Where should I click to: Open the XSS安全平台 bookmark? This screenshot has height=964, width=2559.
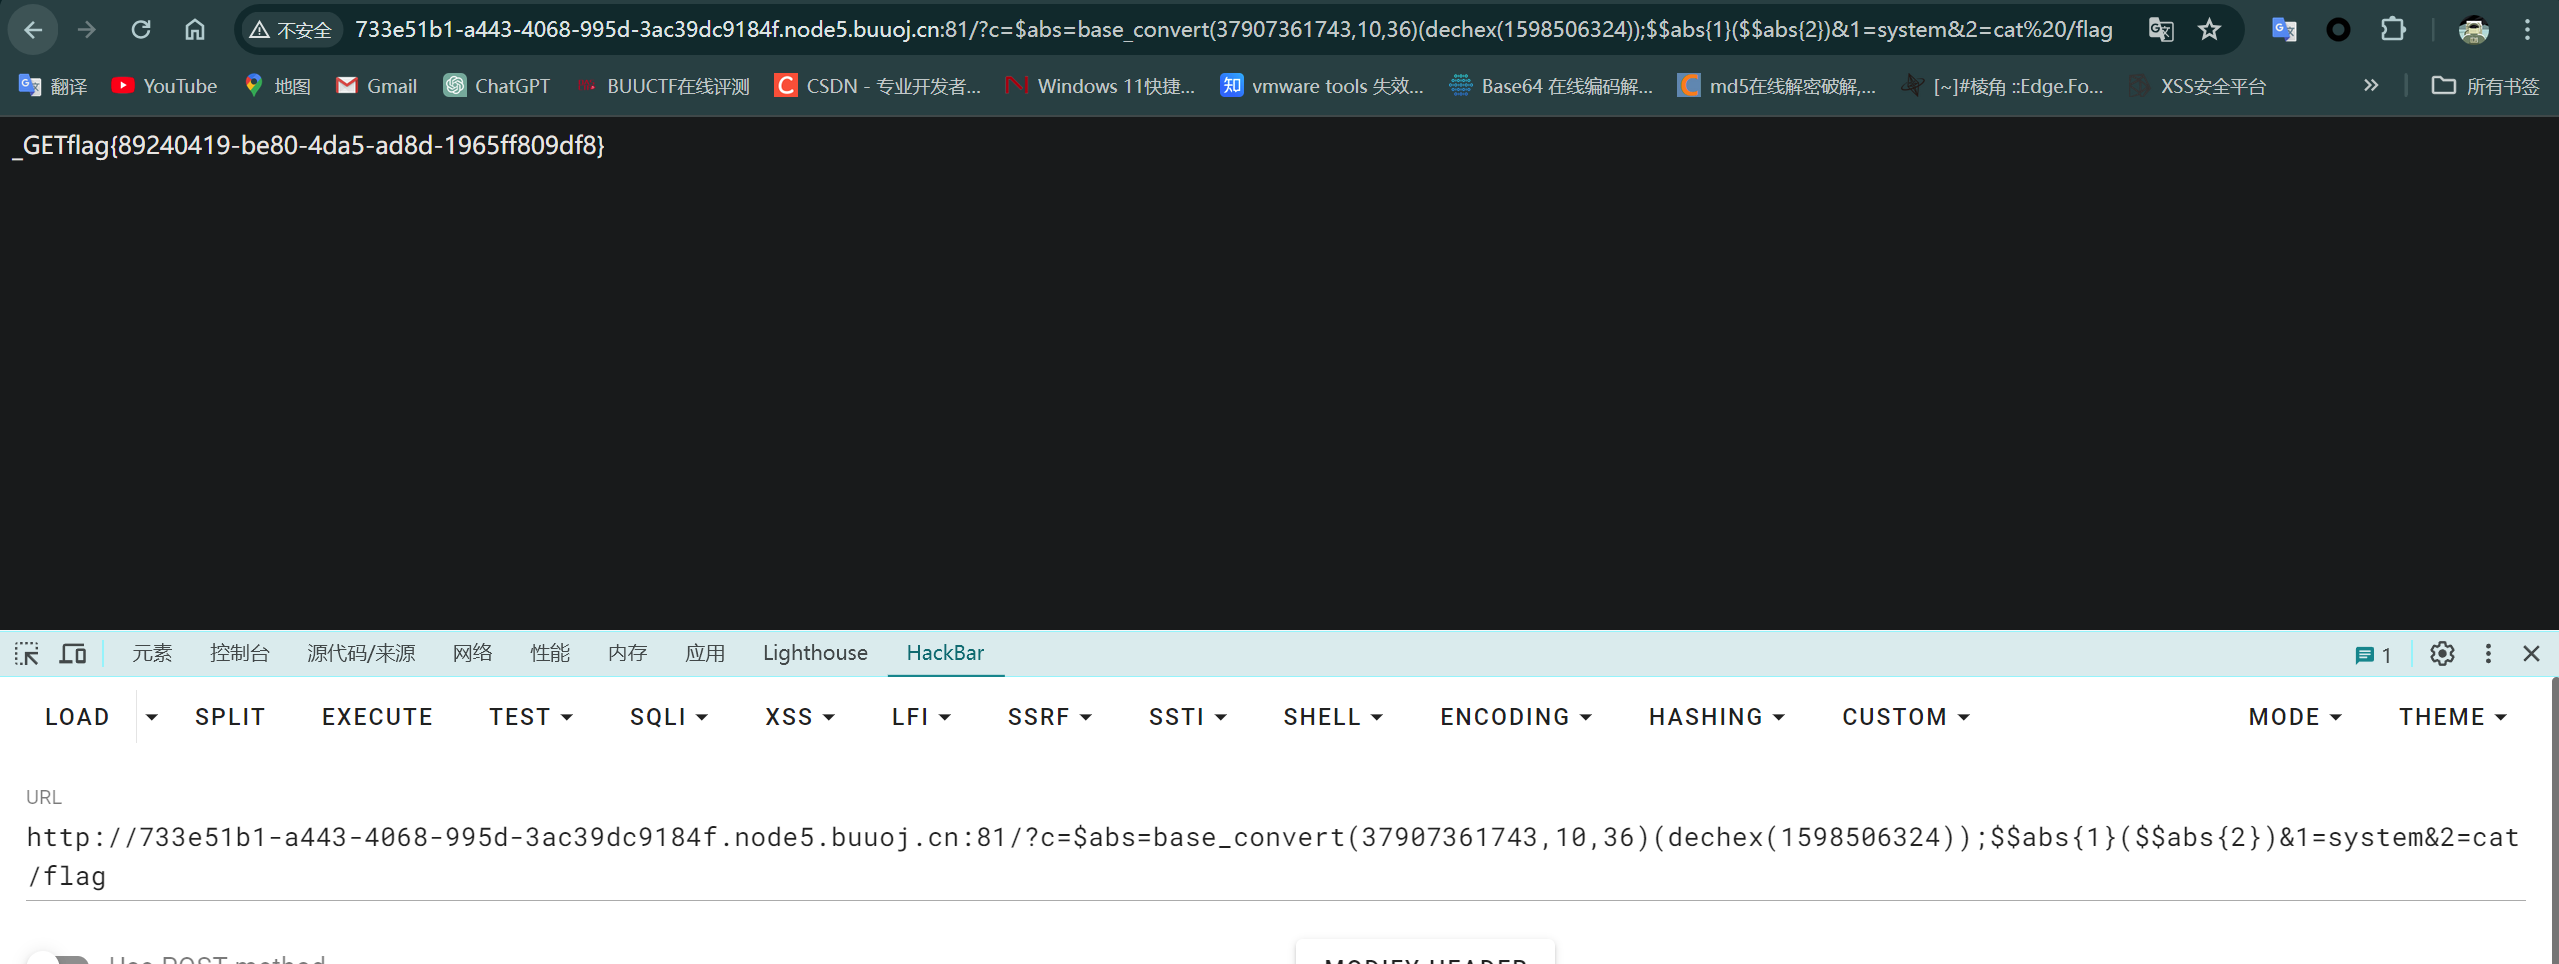pyautogui.click(x=2198, y=86)
